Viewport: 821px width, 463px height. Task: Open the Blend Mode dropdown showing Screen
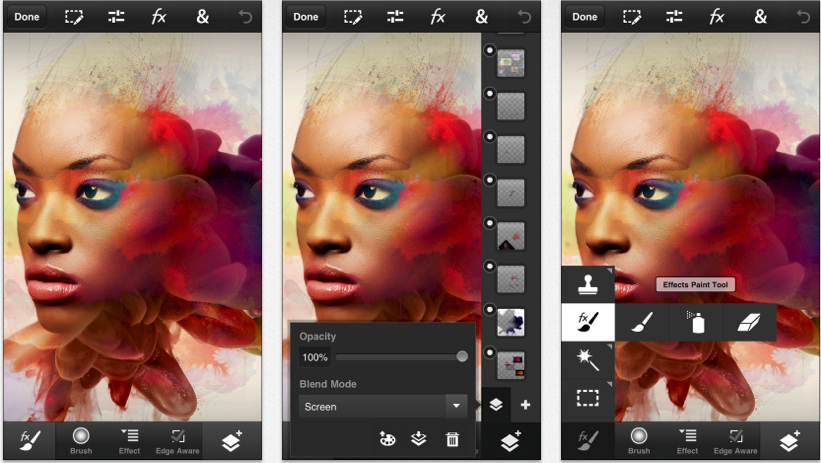[372, 406]
